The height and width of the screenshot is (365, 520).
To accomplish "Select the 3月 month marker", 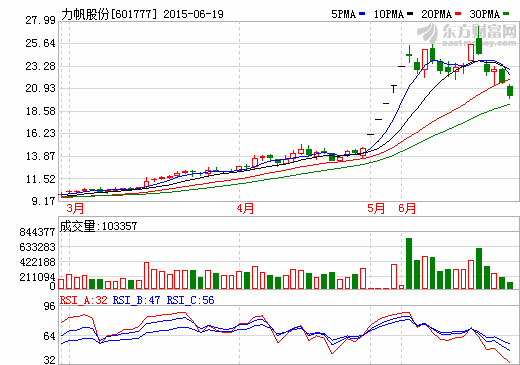I will tap(75, 208).
